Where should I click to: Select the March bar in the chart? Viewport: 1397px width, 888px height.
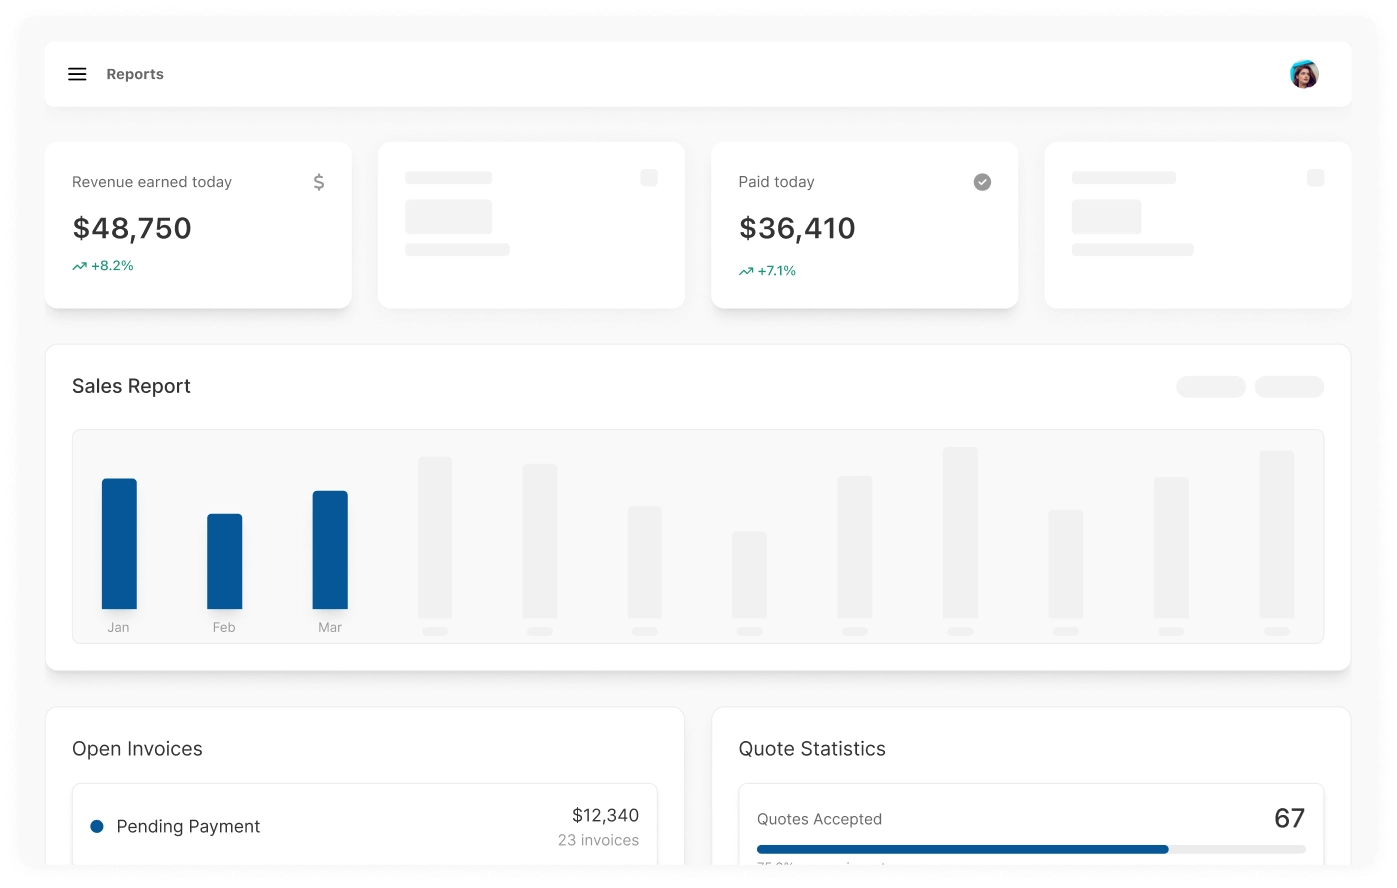click(x=330, y=550)
